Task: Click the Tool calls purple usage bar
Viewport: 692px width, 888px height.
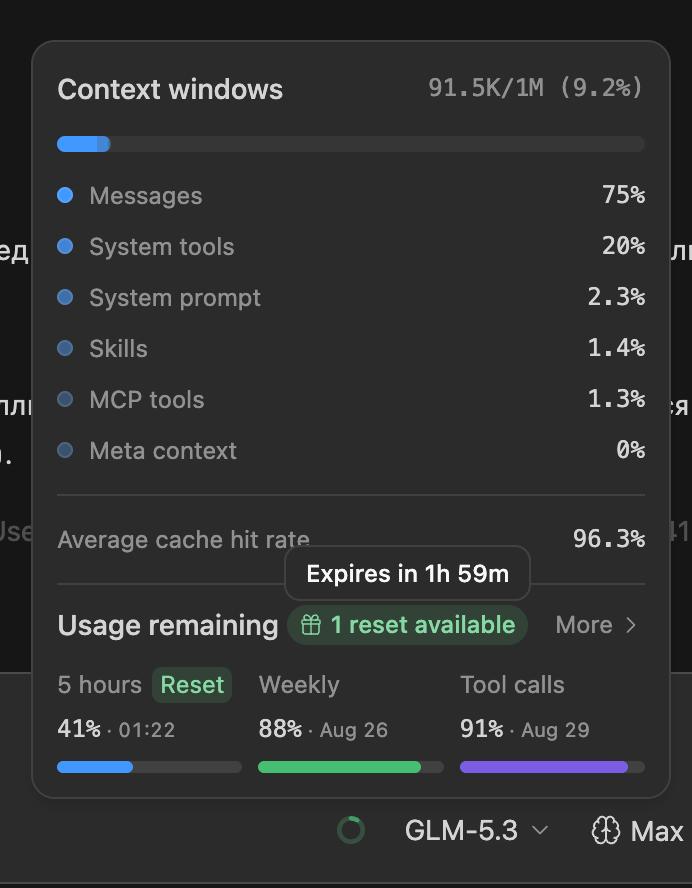Action: 552,767
